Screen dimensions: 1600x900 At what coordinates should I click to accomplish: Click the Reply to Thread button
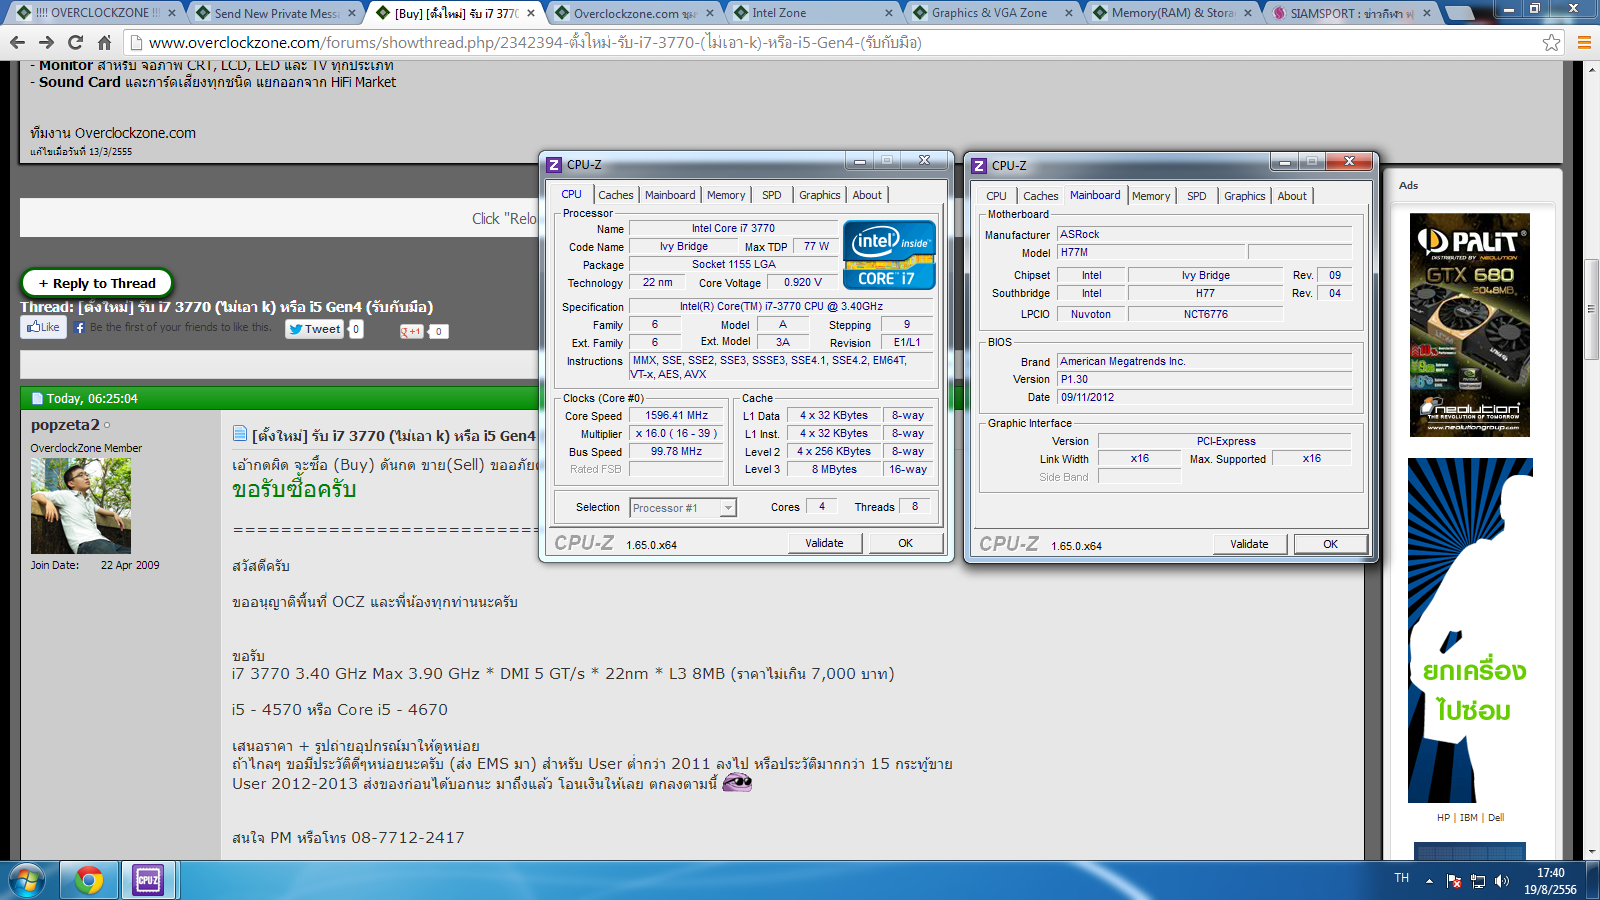(x=97, y=283)
